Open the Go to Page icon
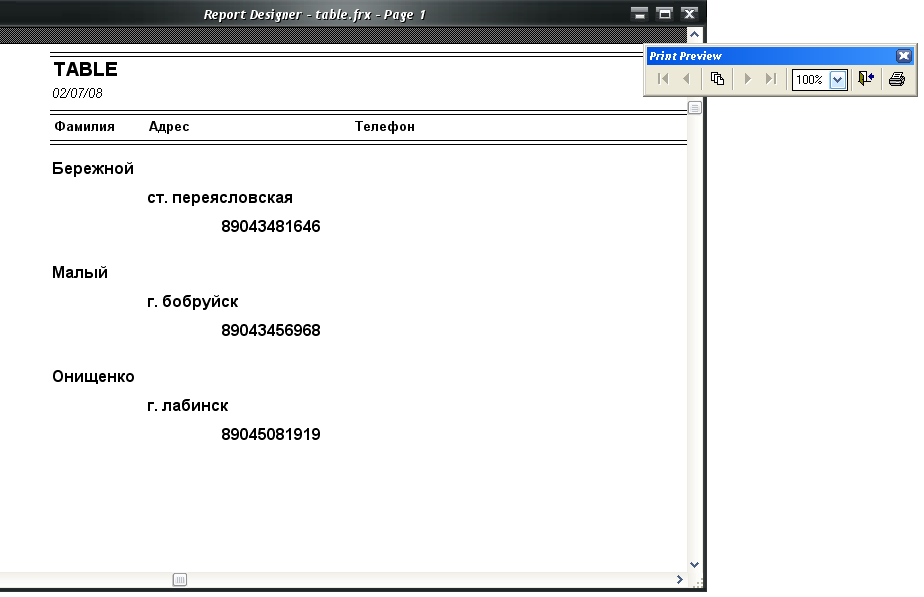 coord(717,79)
